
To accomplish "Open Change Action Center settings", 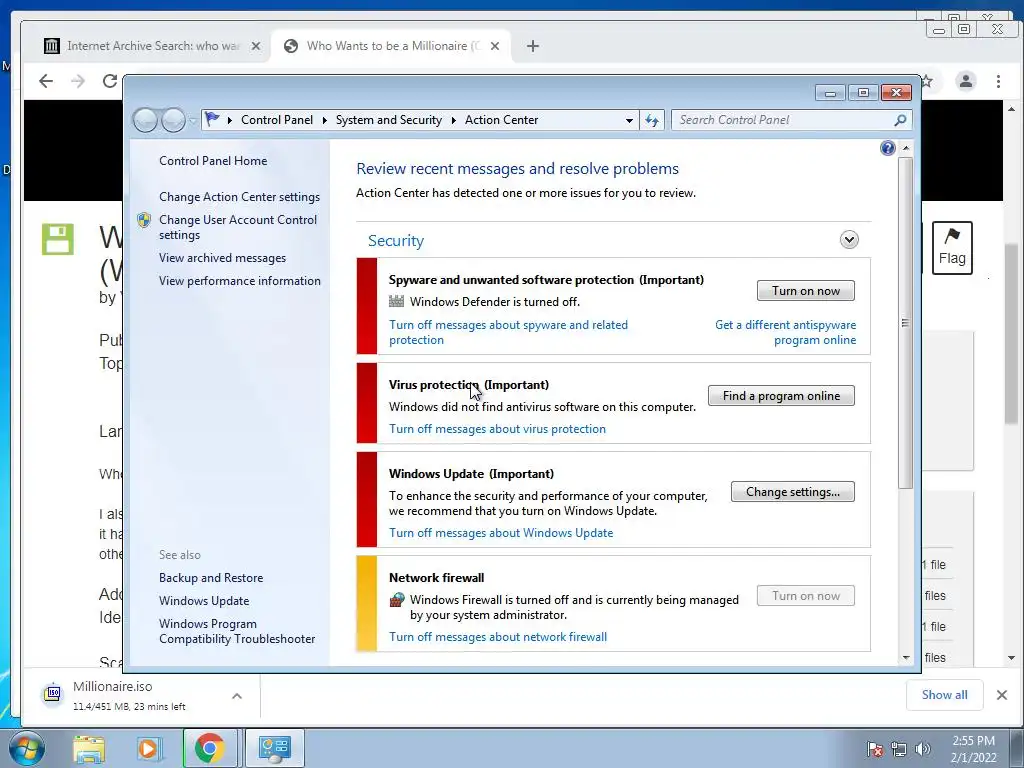I will pos(240,197).
